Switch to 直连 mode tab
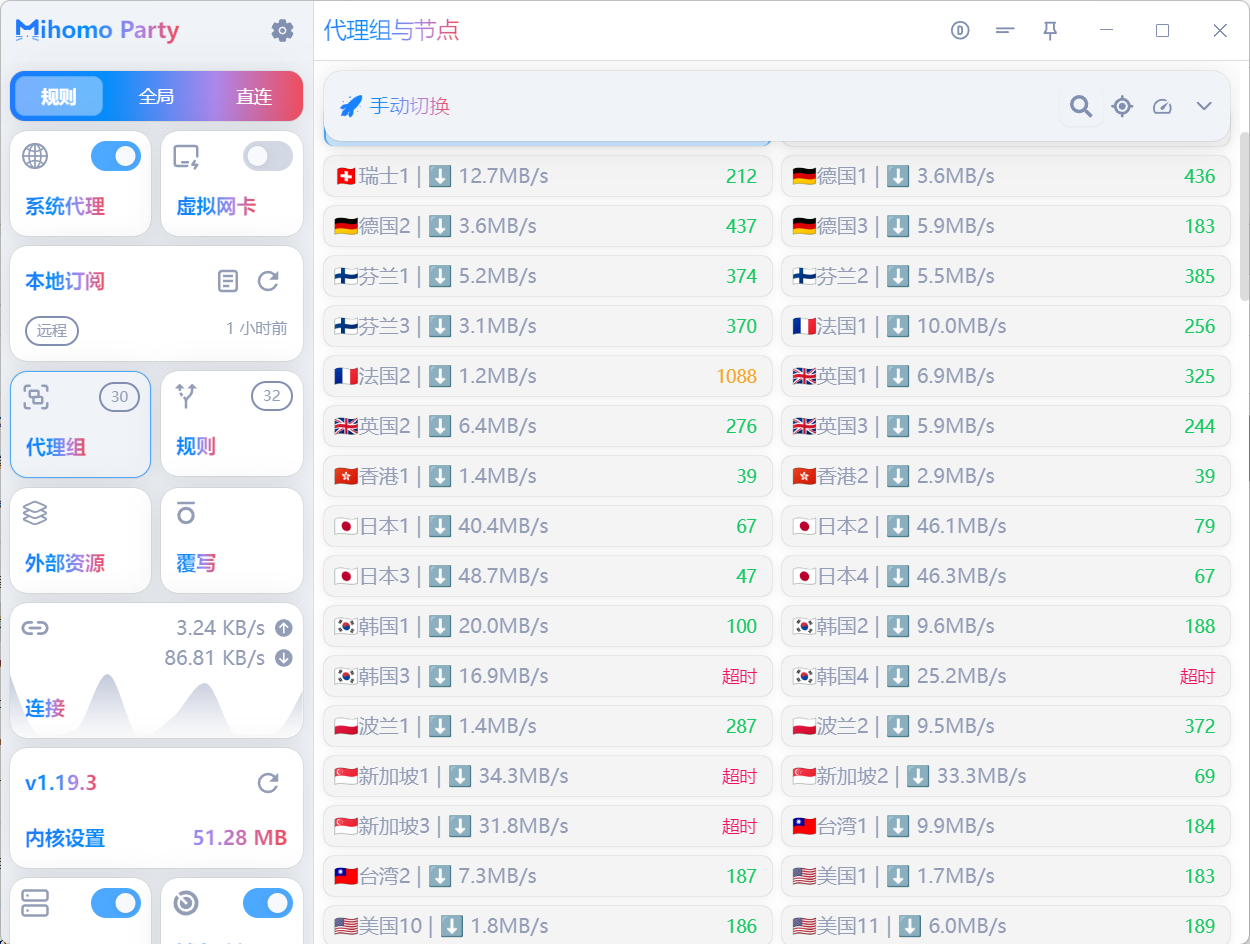The width and height of the screenshot is (1250, 944). tap(254, 97)
